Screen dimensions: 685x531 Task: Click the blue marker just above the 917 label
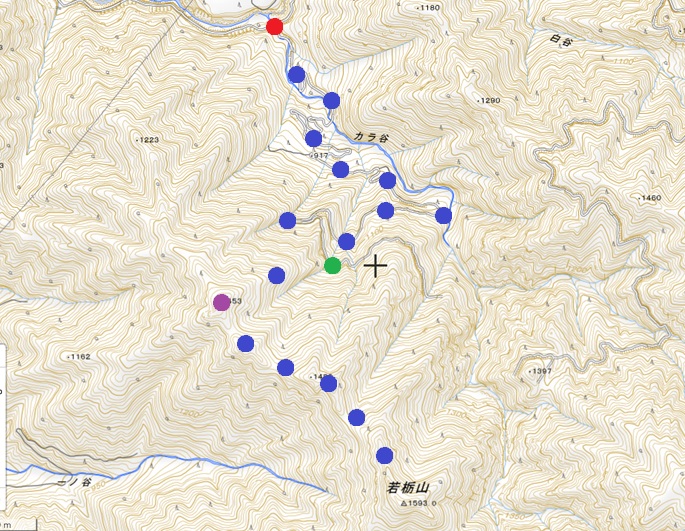314,138
